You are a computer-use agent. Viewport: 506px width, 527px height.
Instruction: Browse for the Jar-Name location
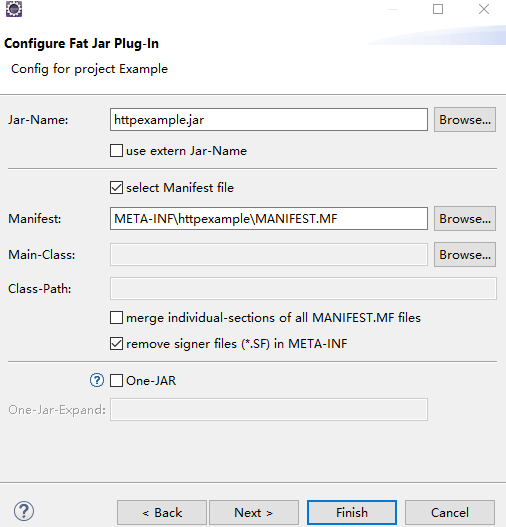click(x=465, y=120)
